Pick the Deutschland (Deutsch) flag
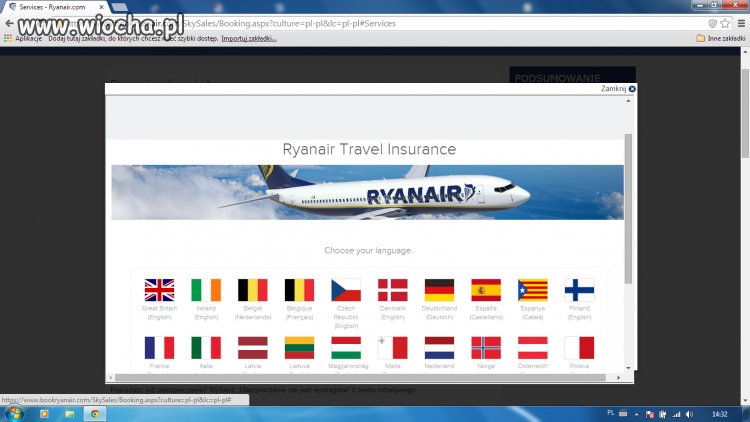The width and height of the screenshot is (750, 422). (439, 290)
